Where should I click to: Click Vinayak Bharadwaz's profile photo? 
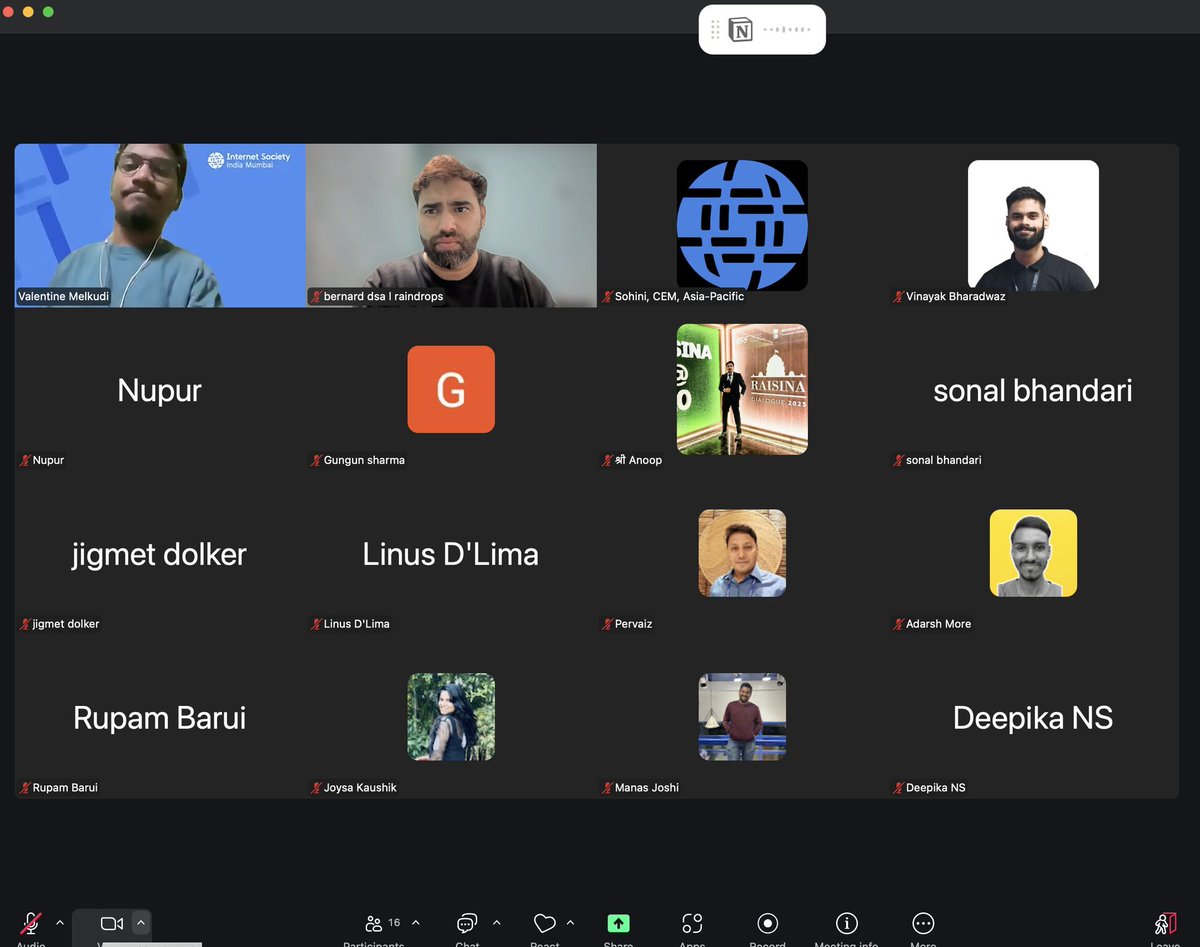(x=1033, y=225)
